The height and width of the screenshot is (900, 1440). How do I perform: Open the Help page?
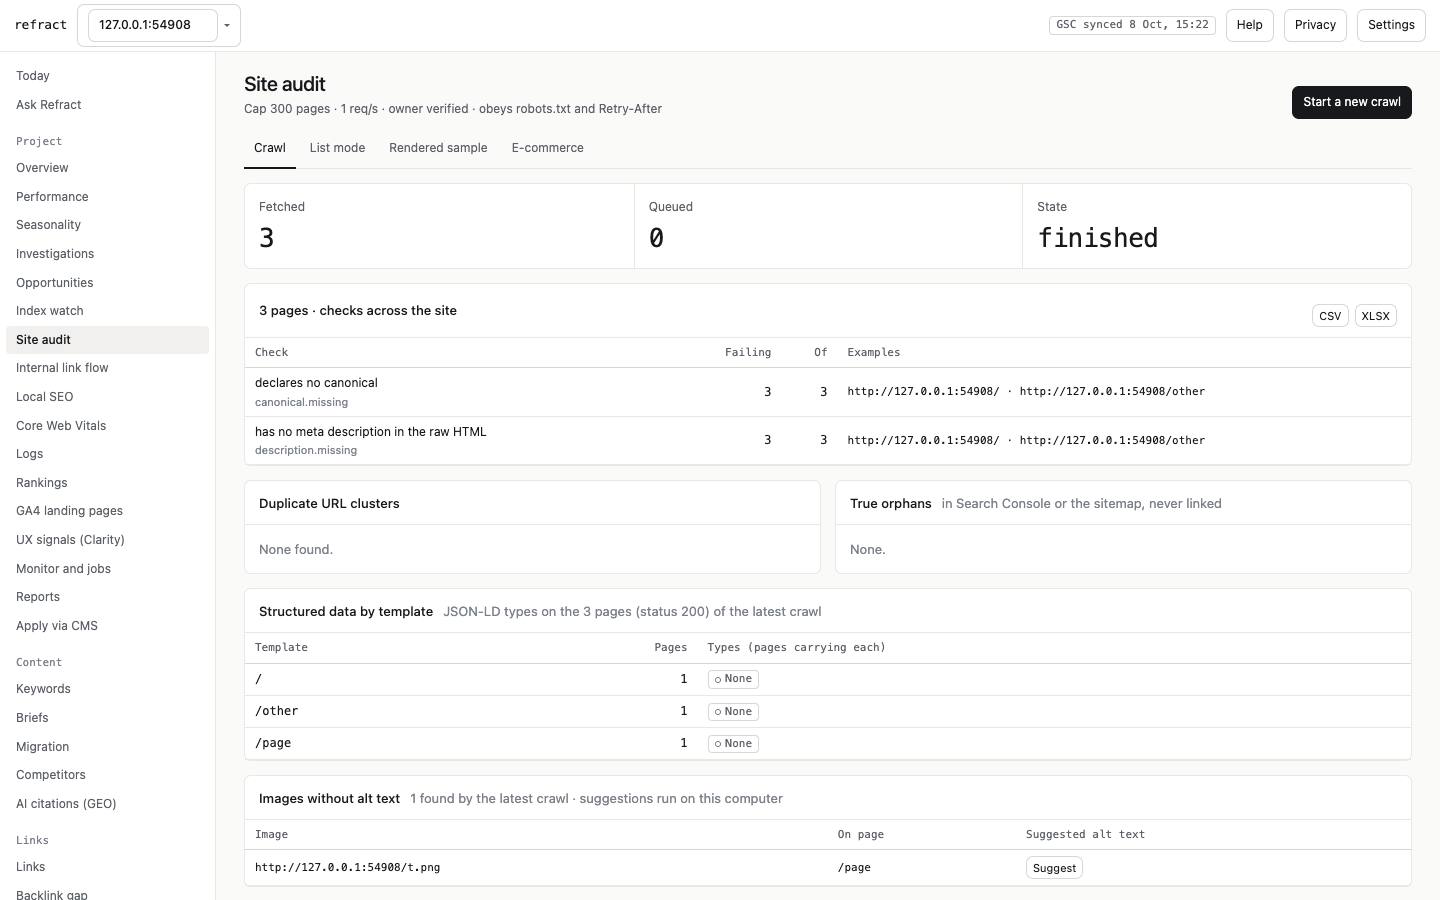coord(1249,25)
